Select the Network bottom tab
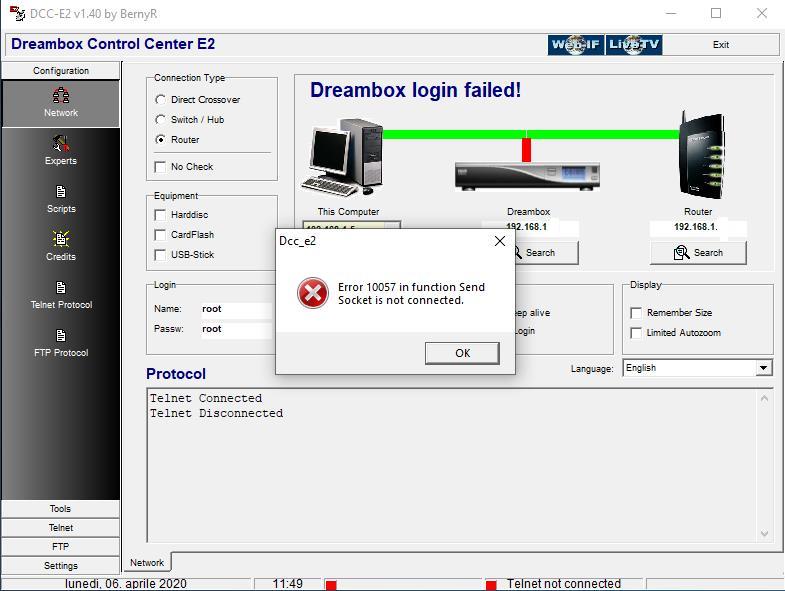The height and width of the screenshot is (591, 785). 147,562
